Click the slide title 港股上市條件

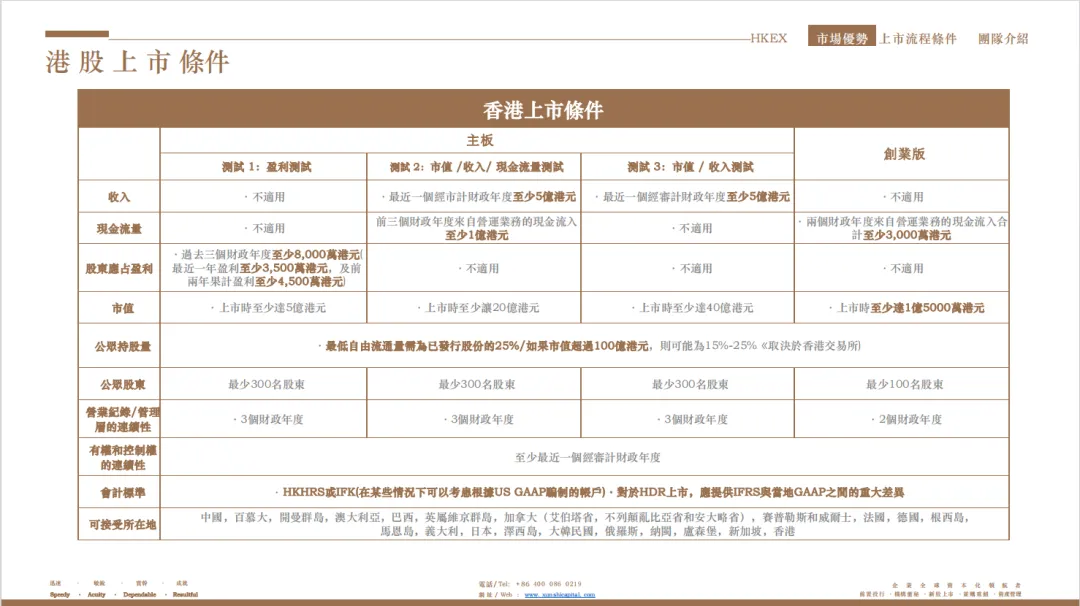click(136, 60)
